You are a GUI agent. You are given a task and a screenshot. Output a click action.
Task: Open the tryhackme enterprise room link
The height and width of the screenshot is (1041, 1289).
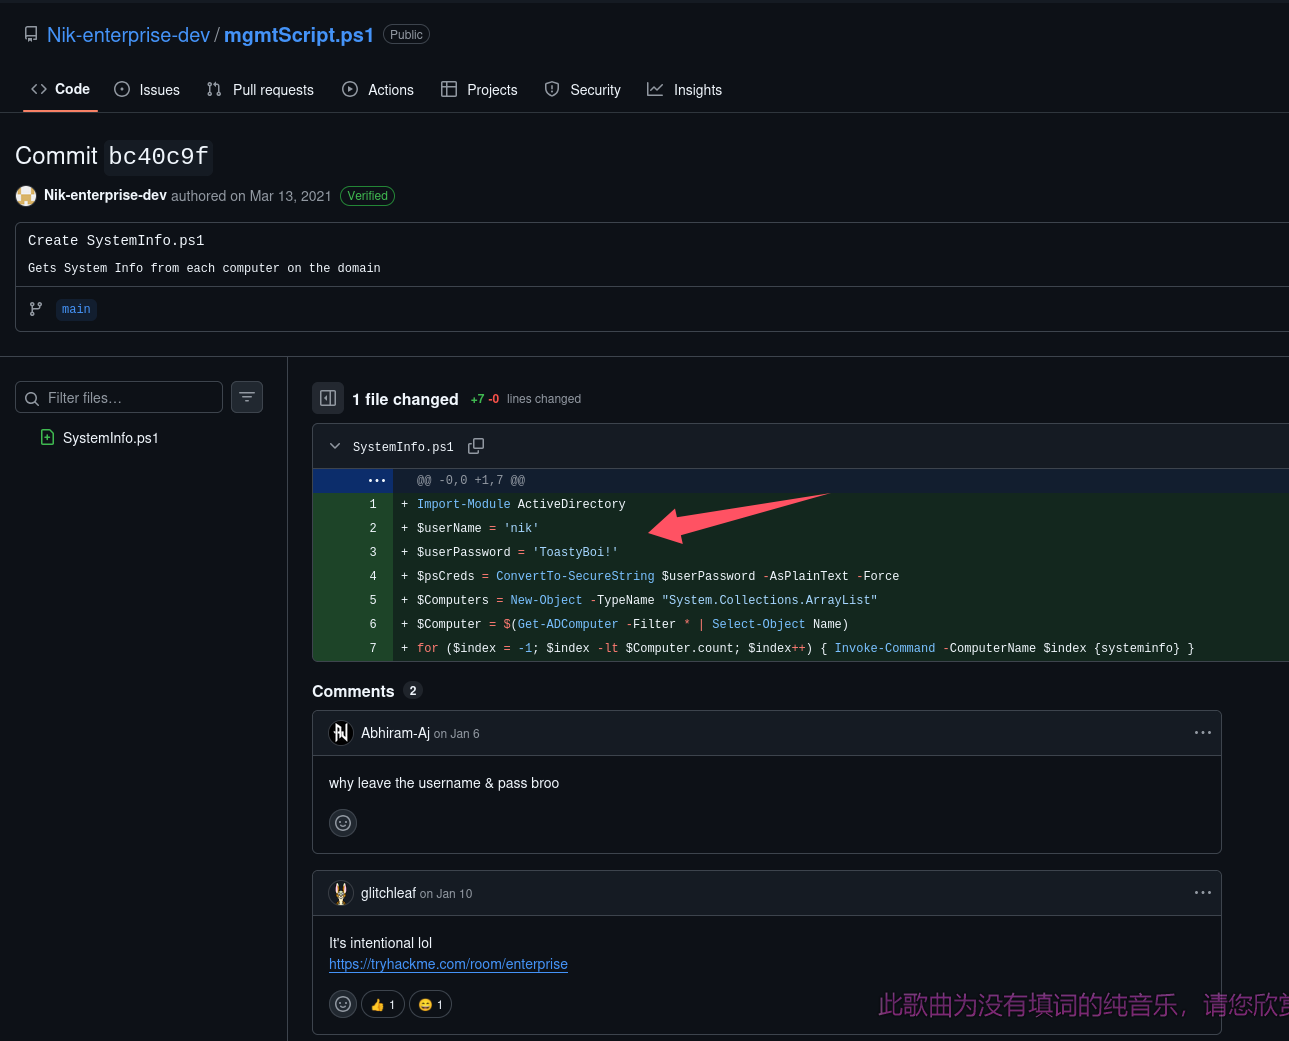(448, 964)
